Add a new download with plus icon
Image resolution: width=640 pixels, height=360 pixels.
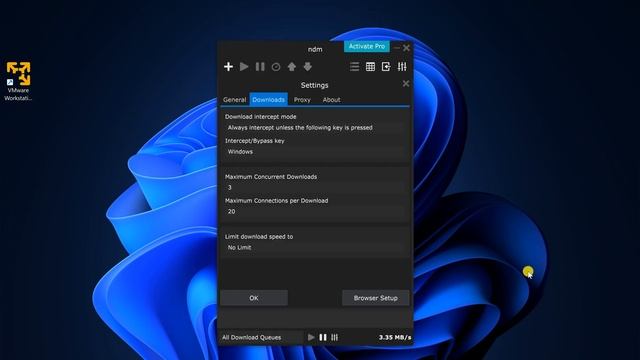(x=229, y=67)
